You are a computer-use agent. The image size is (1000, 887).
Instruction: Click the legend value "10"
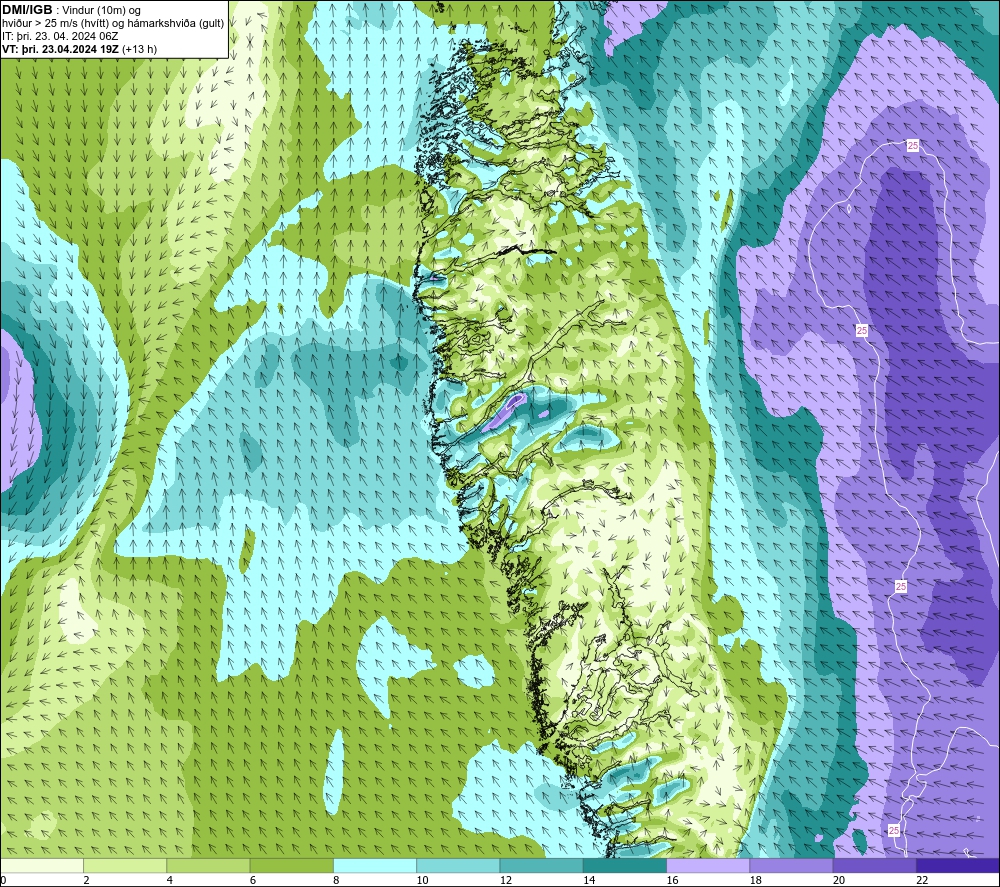pyautogui.click(x=423, y=880)
